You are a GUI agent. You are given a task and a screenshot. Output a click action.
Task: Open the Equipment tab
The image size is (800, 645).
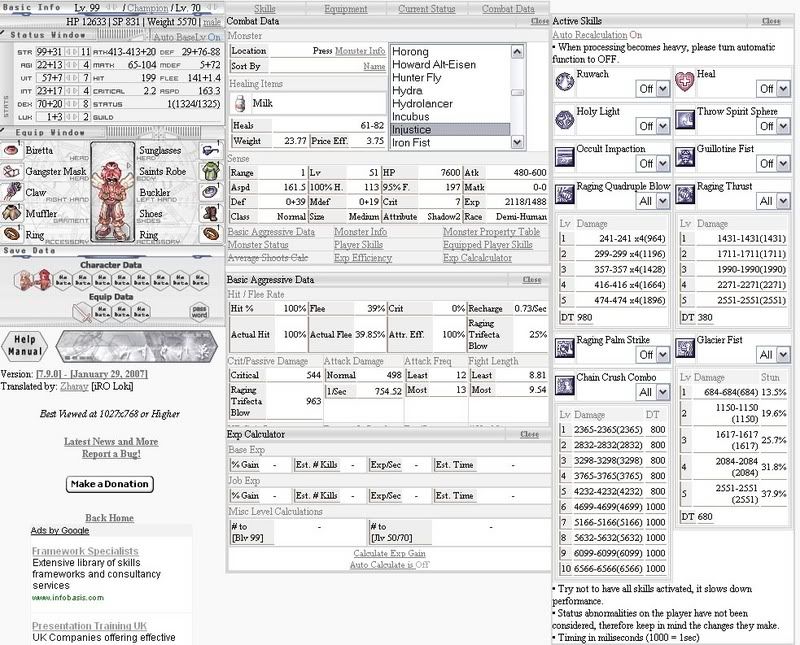point(345,9)
